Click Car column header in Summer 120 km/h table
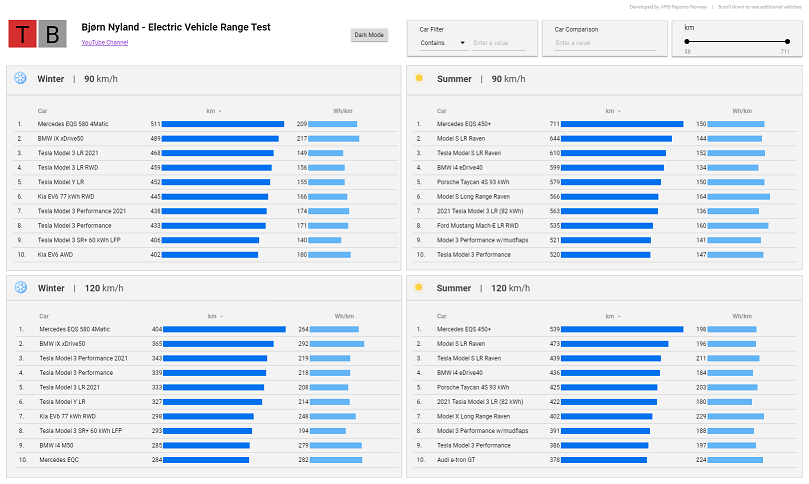Viewport: 809px width, 484px height. pyautogui.click(x=442, y=316)
